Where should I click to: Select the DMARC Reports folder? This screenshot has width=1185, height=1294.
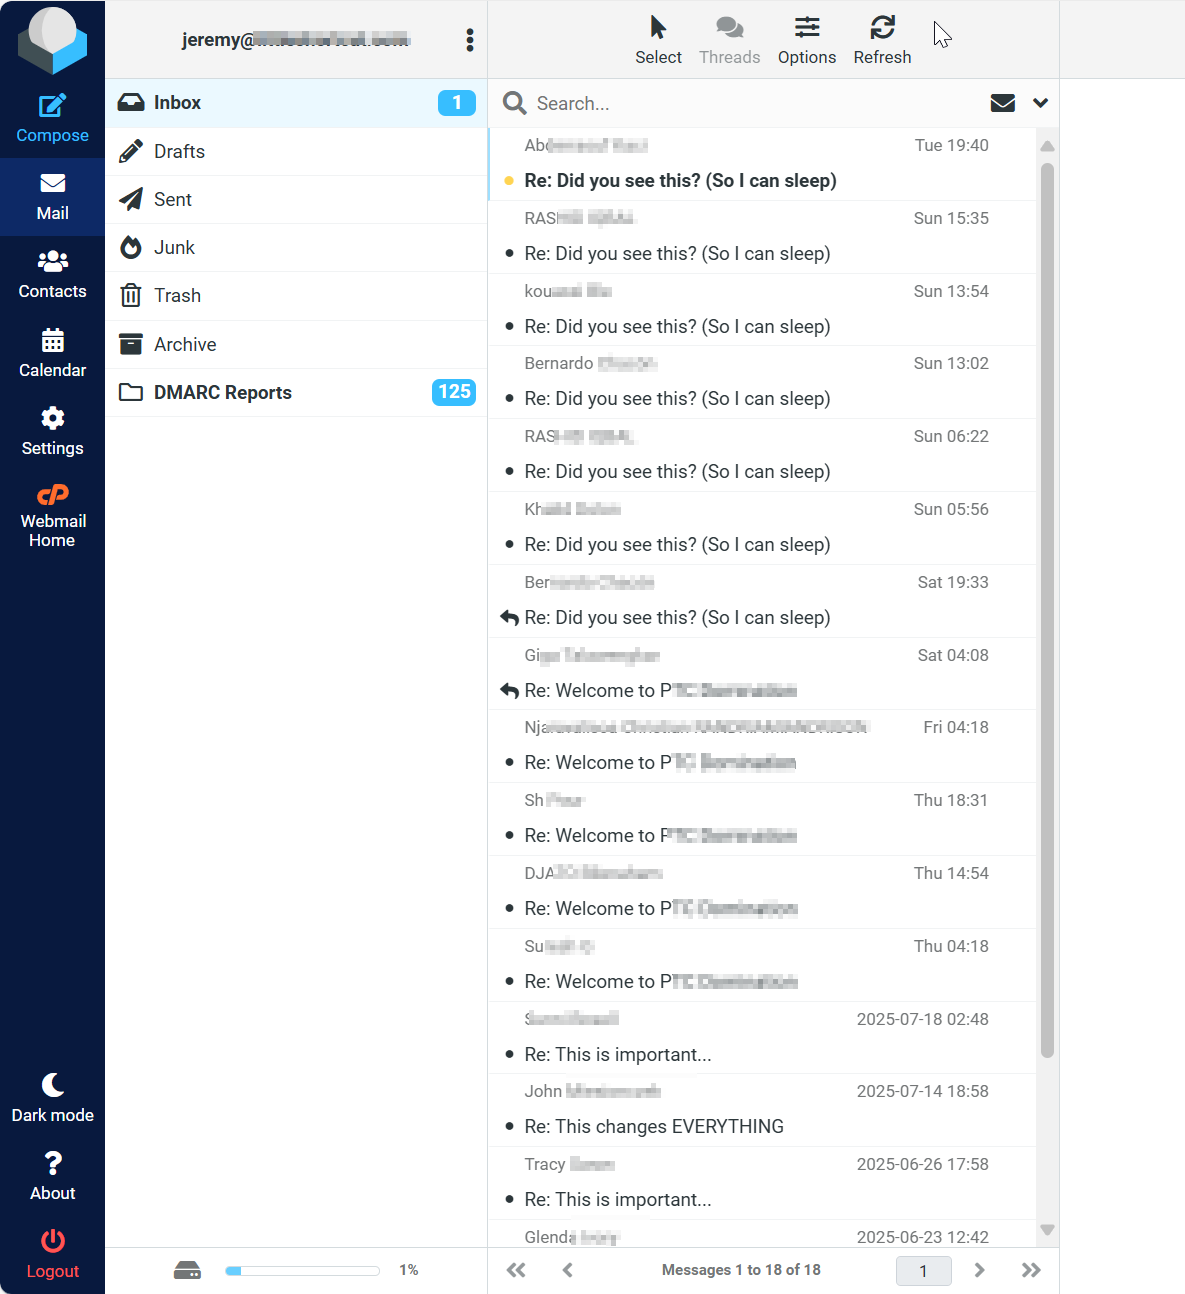[x=222, y=393]
